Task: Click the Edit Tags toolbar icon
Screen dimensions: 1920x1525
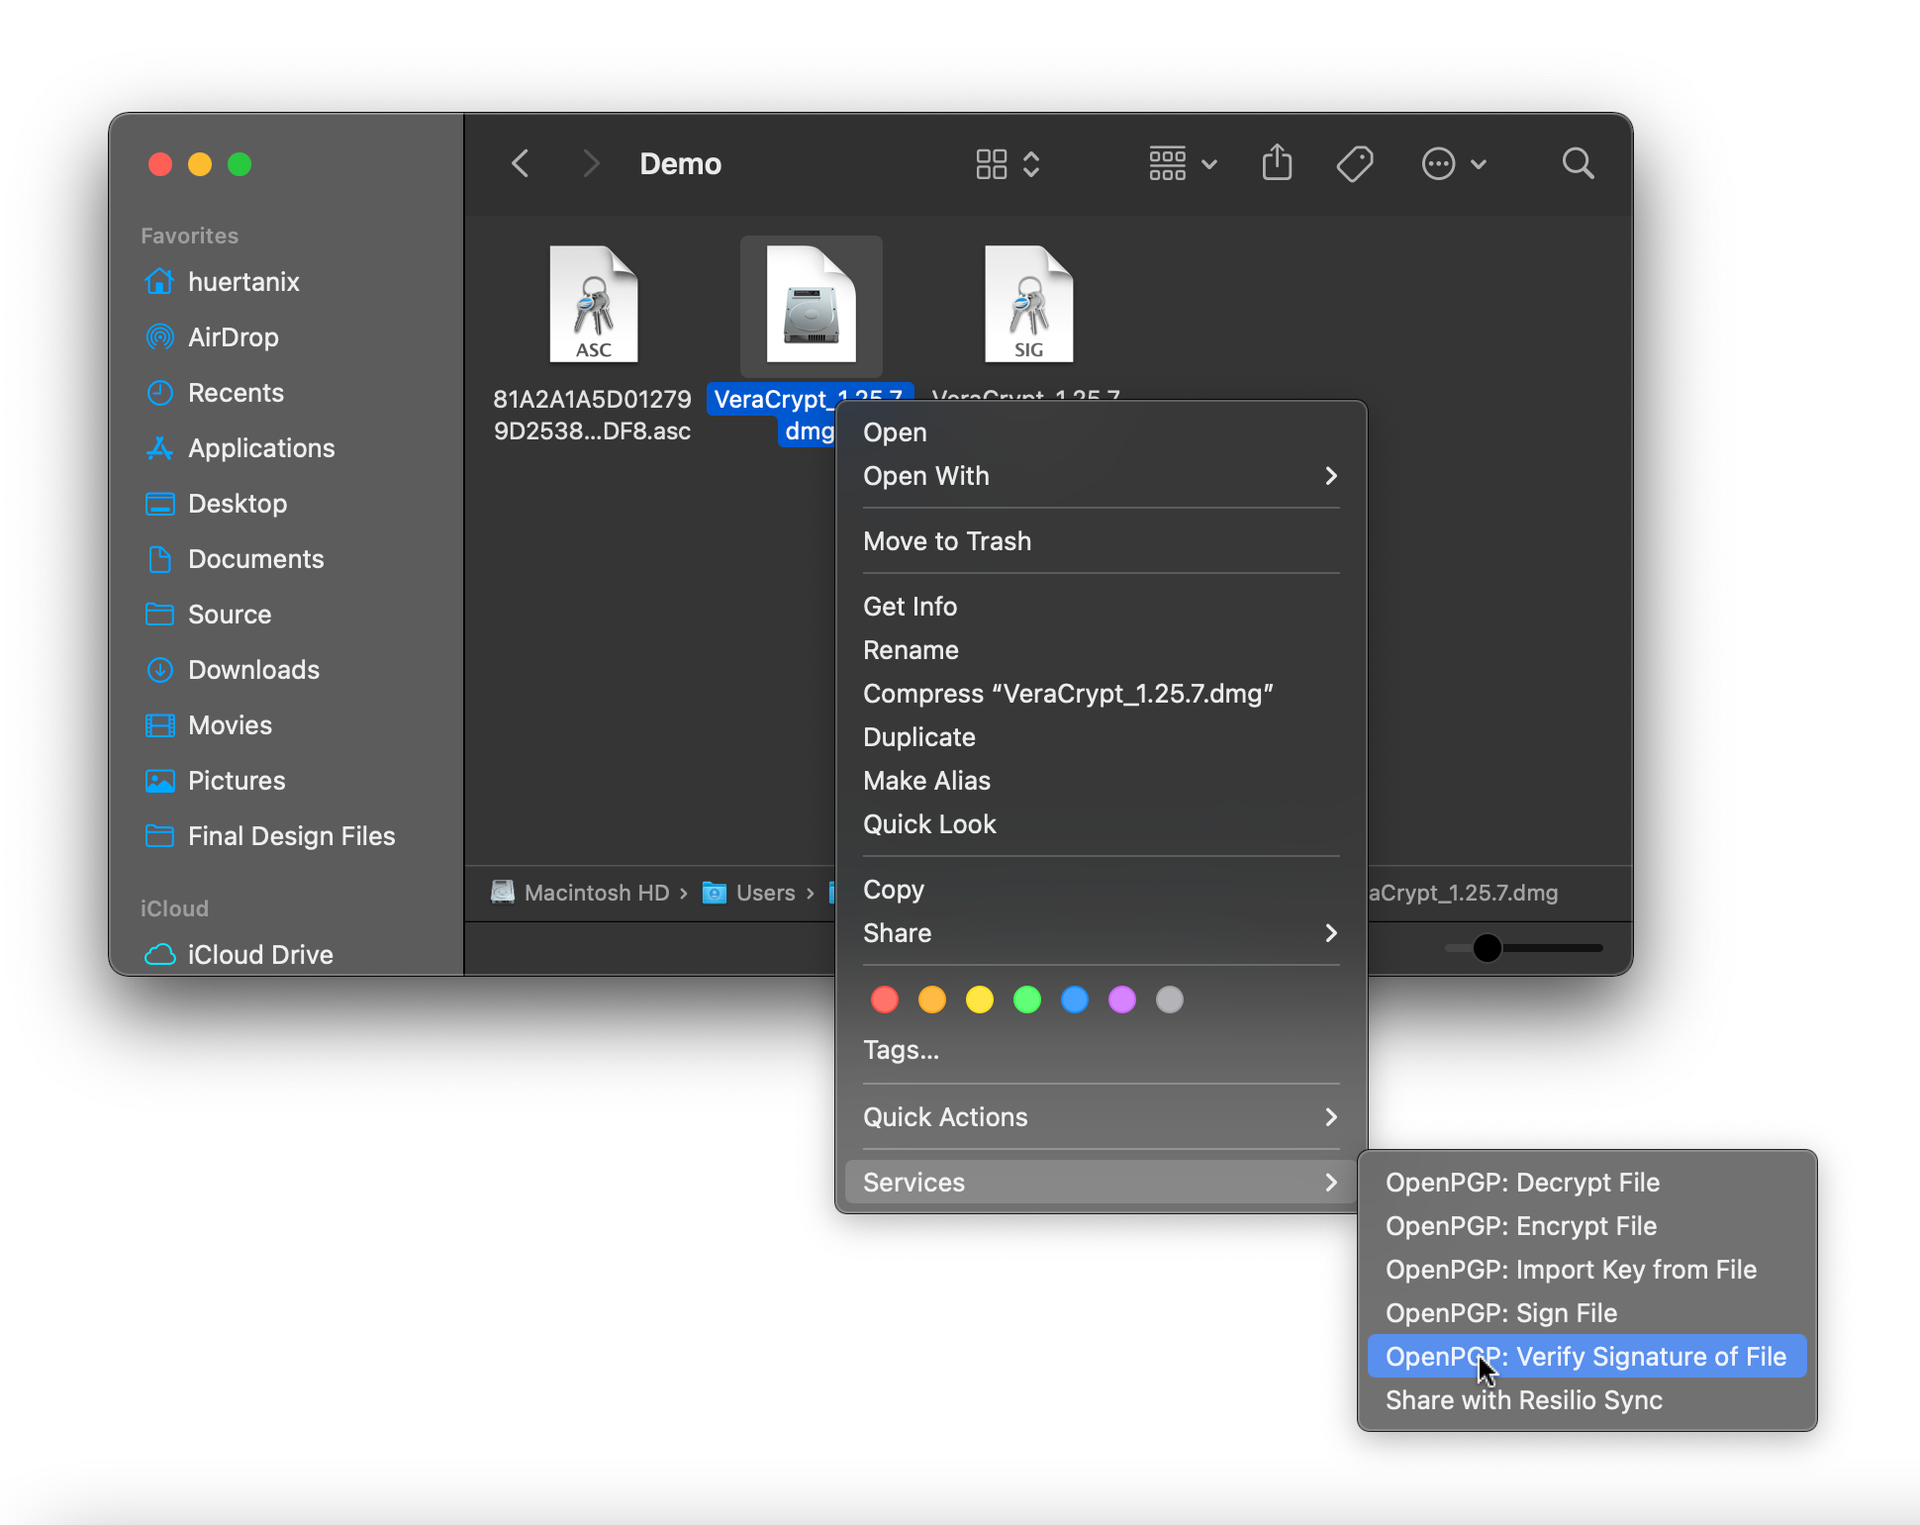Action: click(x=1355, y=164)
